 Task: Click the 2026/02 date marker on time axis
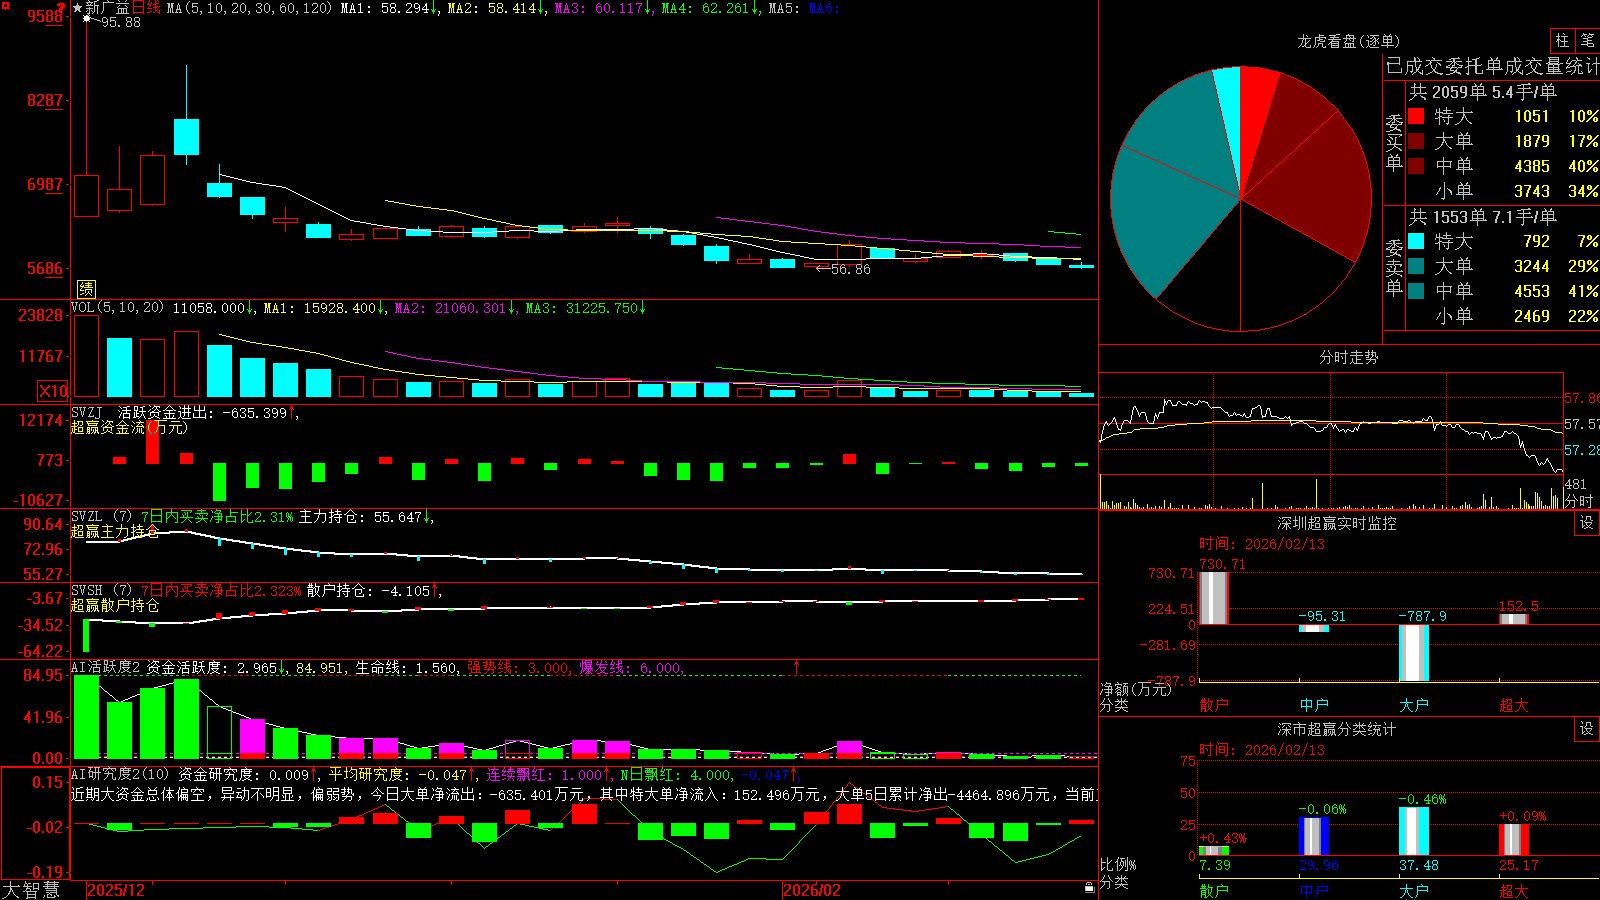(x=811, y=890)
